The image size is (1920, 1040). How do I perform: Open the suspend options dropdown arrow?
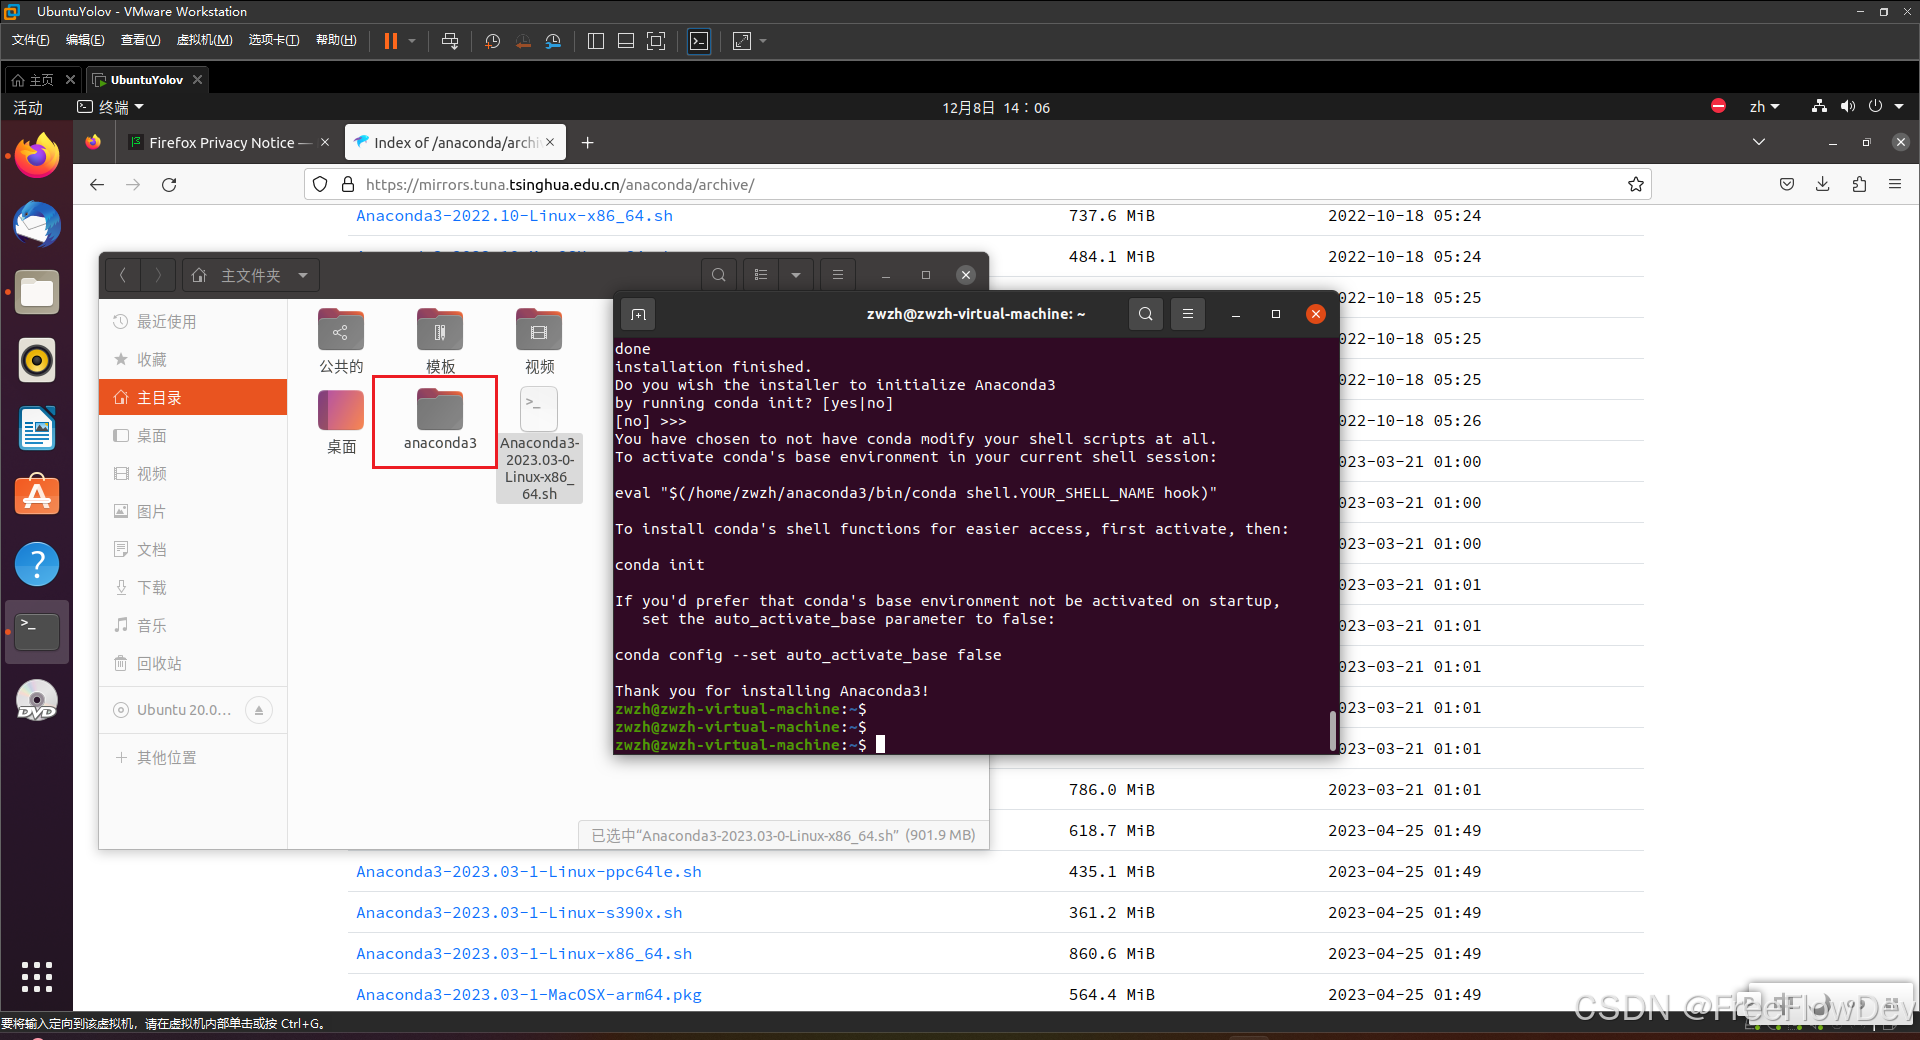pyautogui.click(x=410, y=41)
